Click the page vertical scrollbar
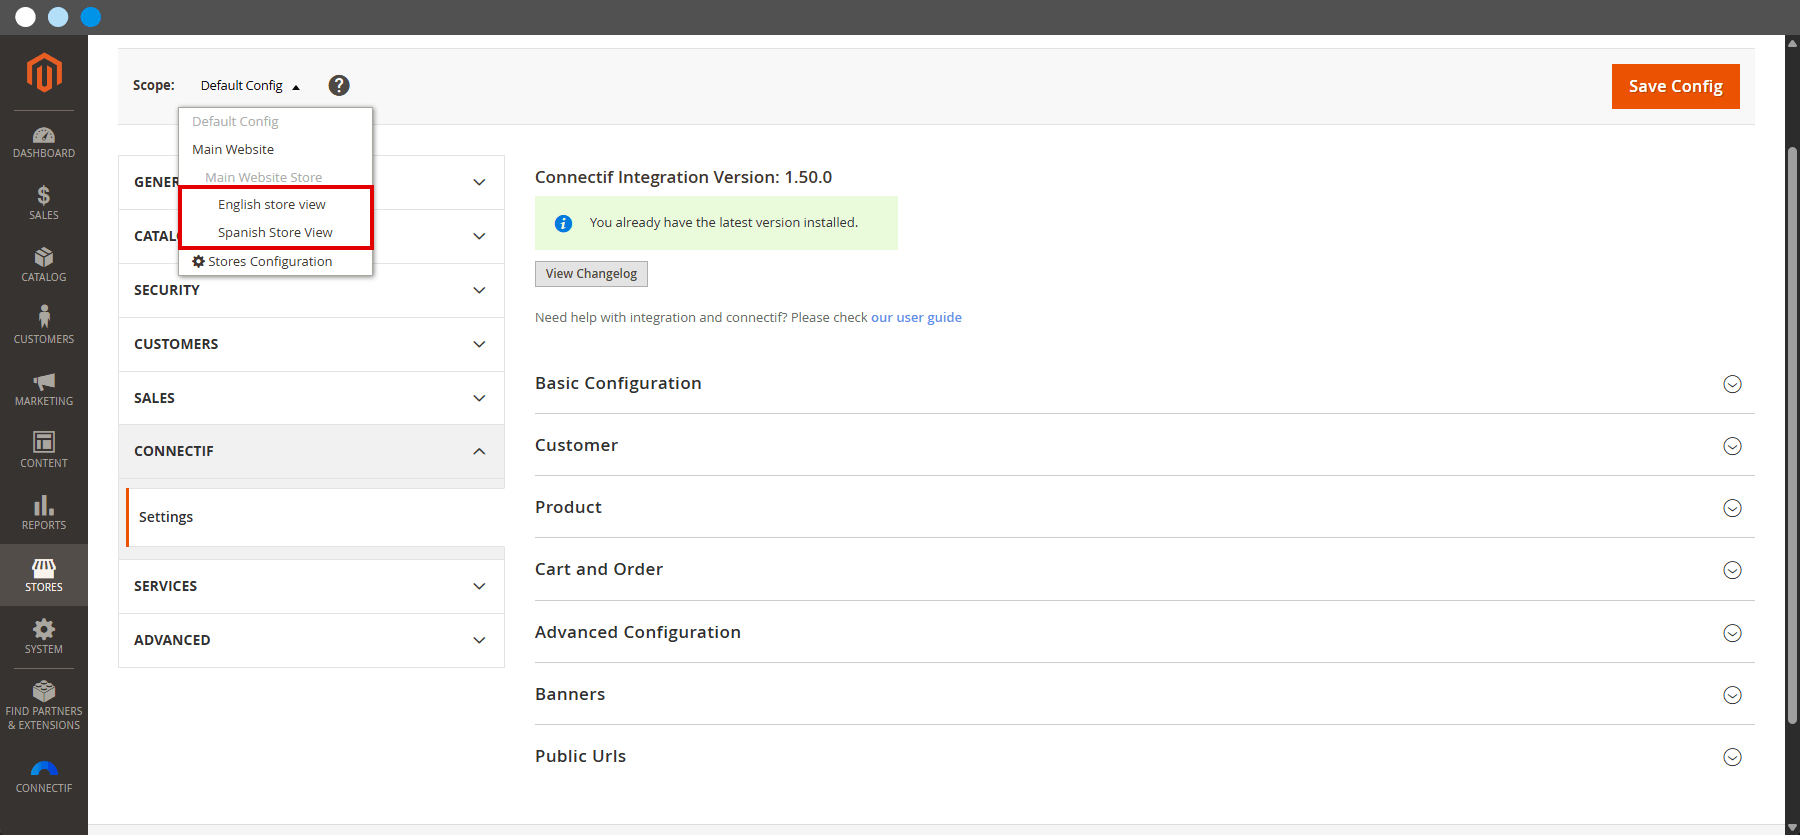The image size is (1800, 835). point(1792,435)
